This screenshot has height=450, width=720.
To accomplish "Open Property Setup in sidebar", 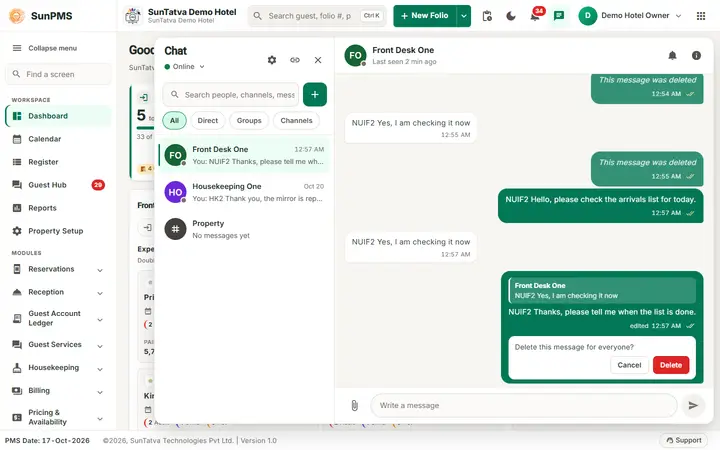I will (58, 231).
